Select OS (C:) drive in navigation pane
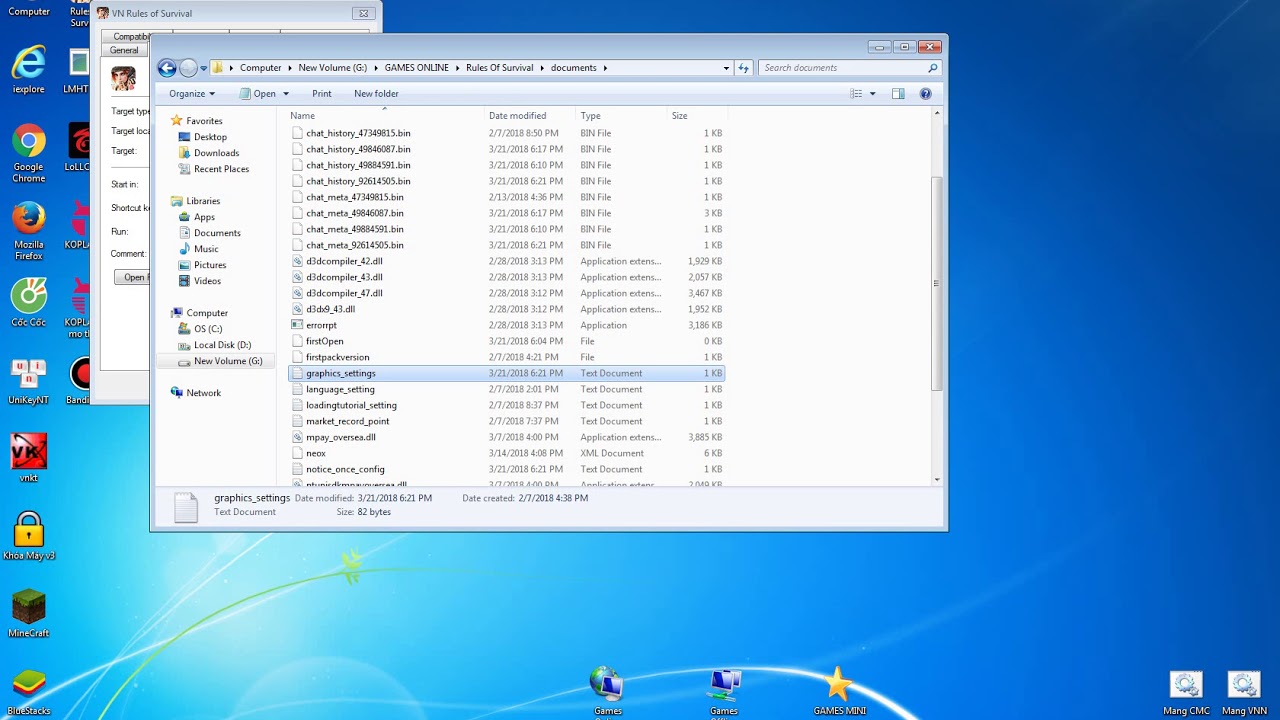 [x=208, y=329]
